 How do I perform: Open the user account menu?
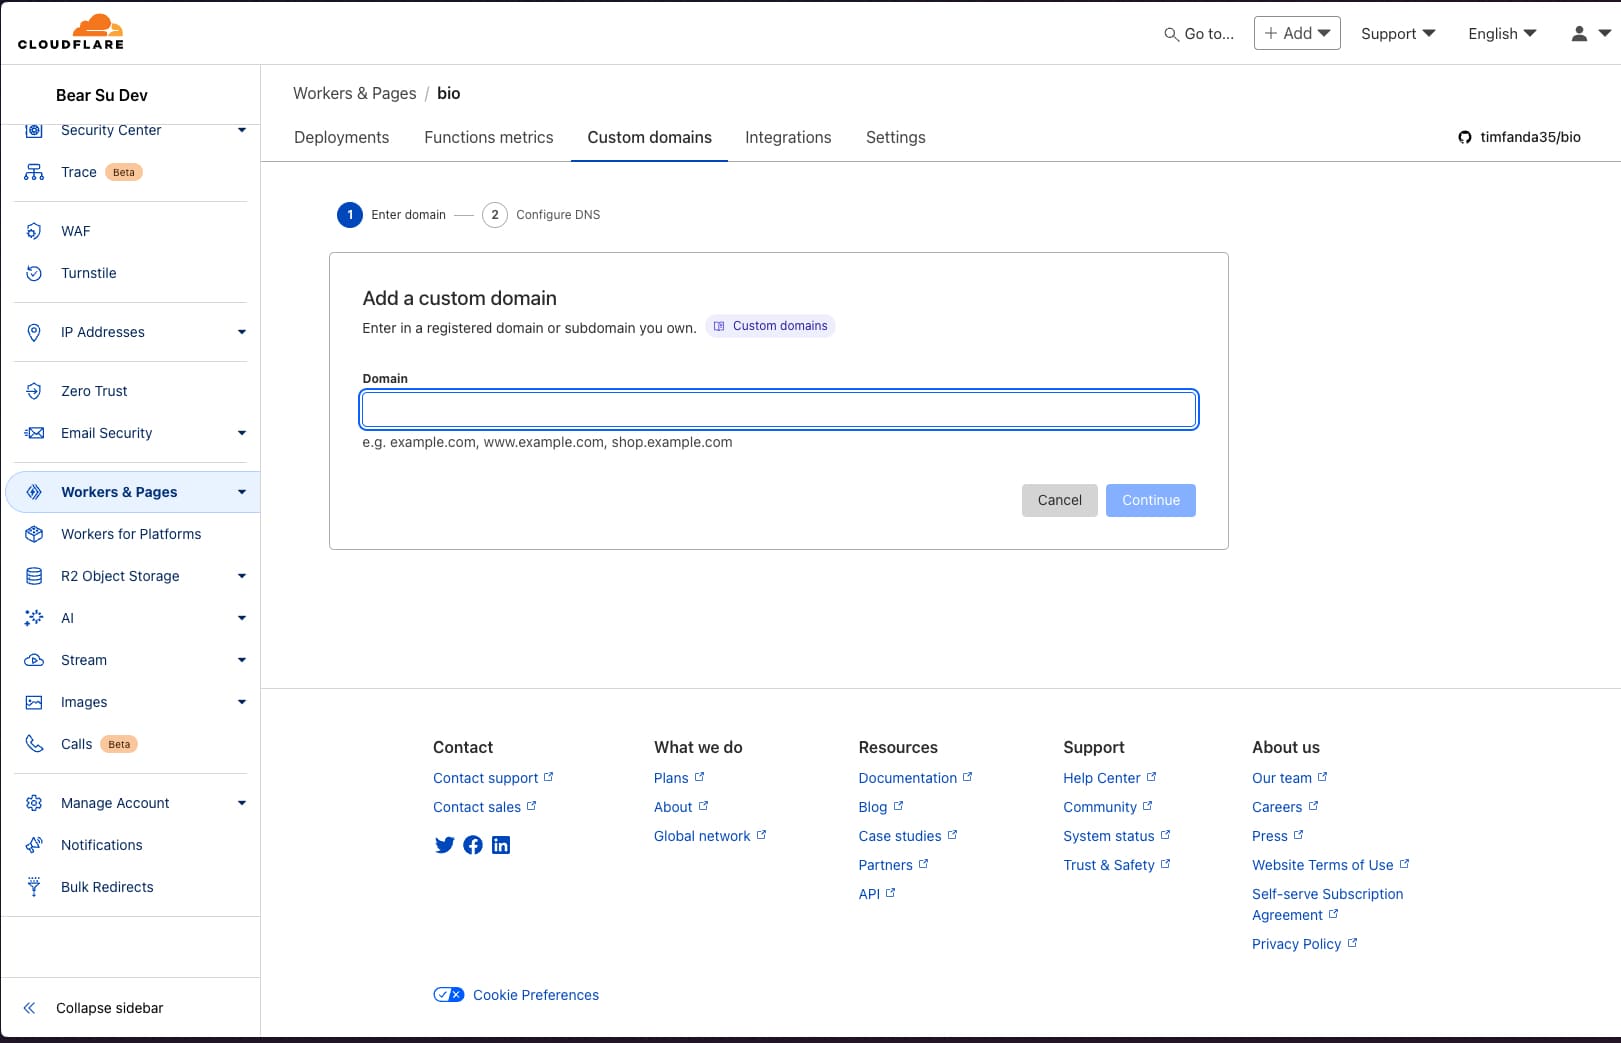(x=1591, y=33)
